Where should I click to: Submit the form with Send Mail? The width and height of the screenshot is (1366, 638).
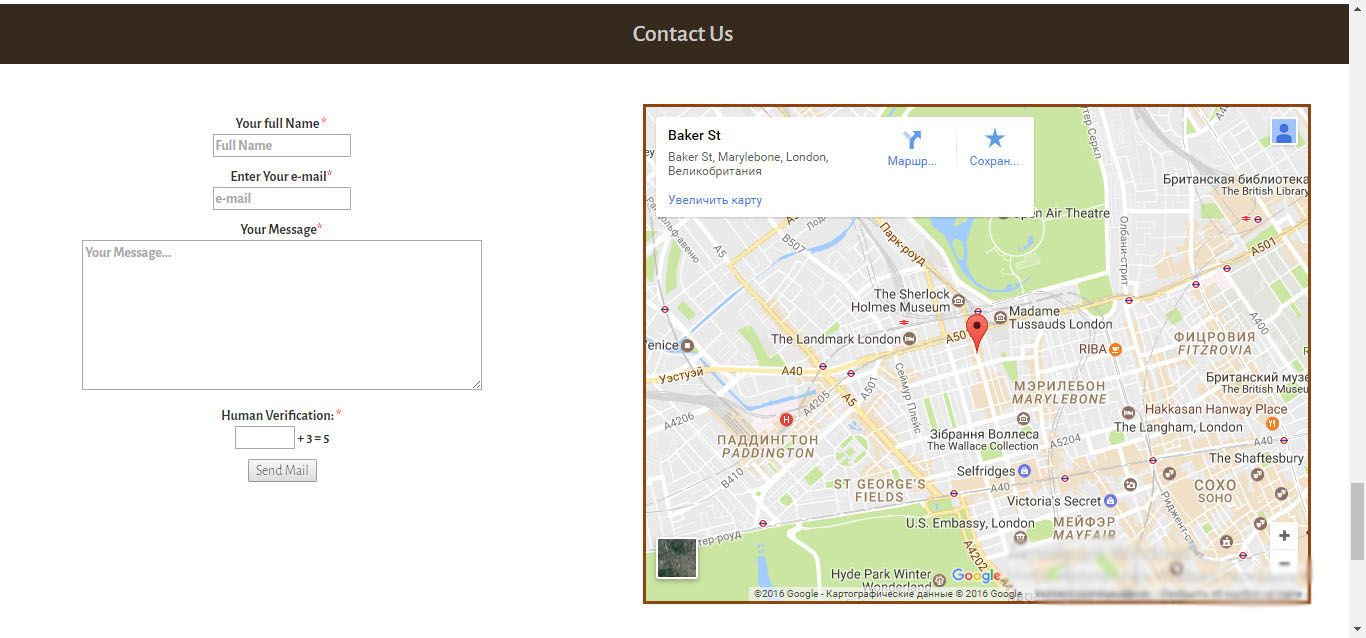point(282,470)
